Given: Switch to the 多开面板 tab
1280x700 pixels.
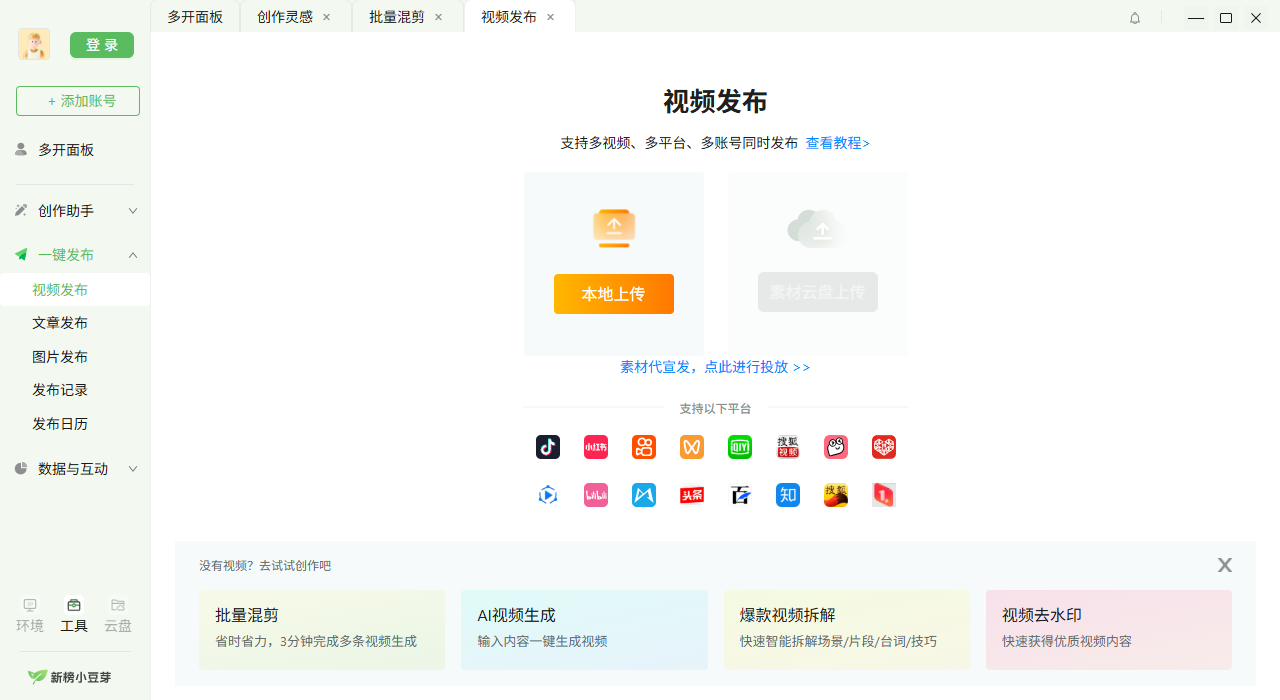Looking at the screenshot, I should pos(195,17).
